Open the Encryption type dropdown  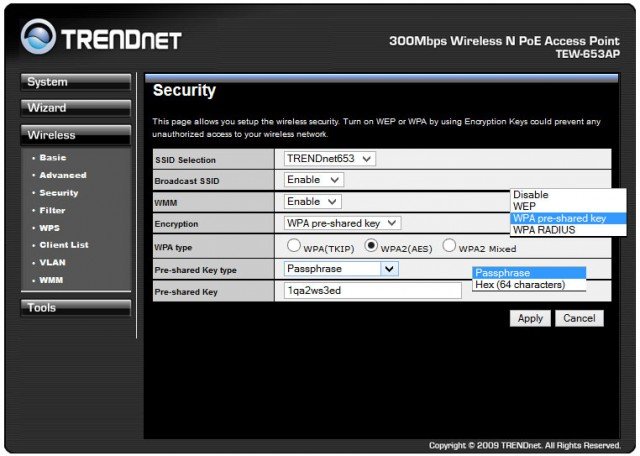coord(342,223)
